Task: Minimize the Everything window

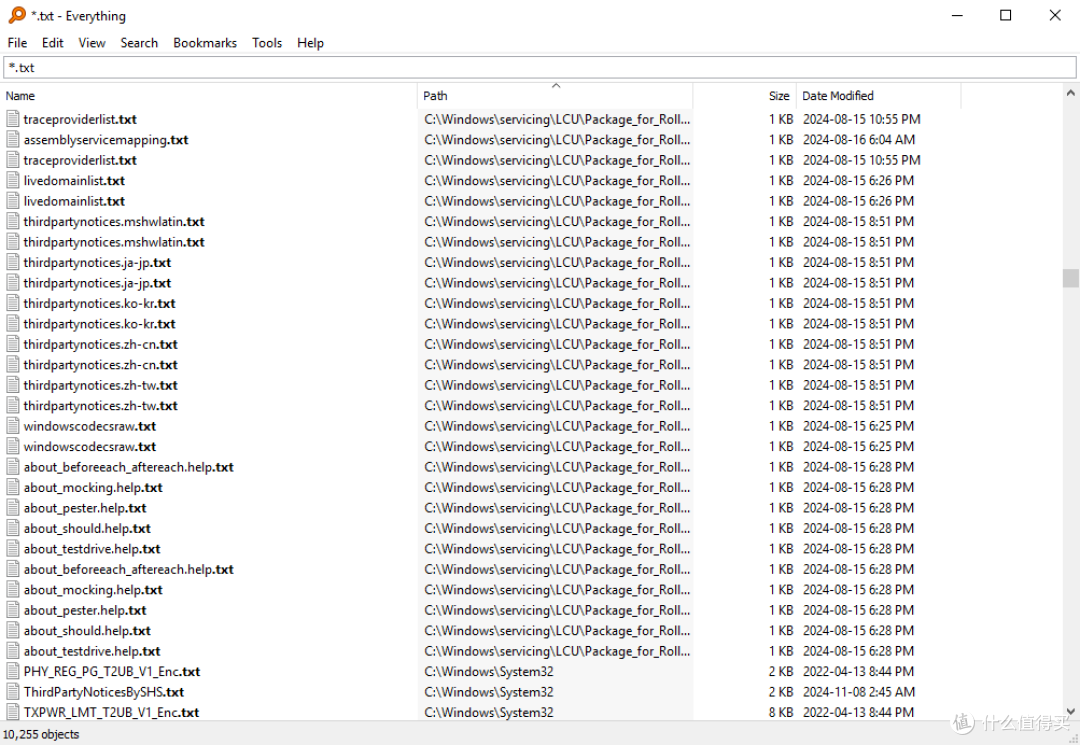Action: (957, 15)
